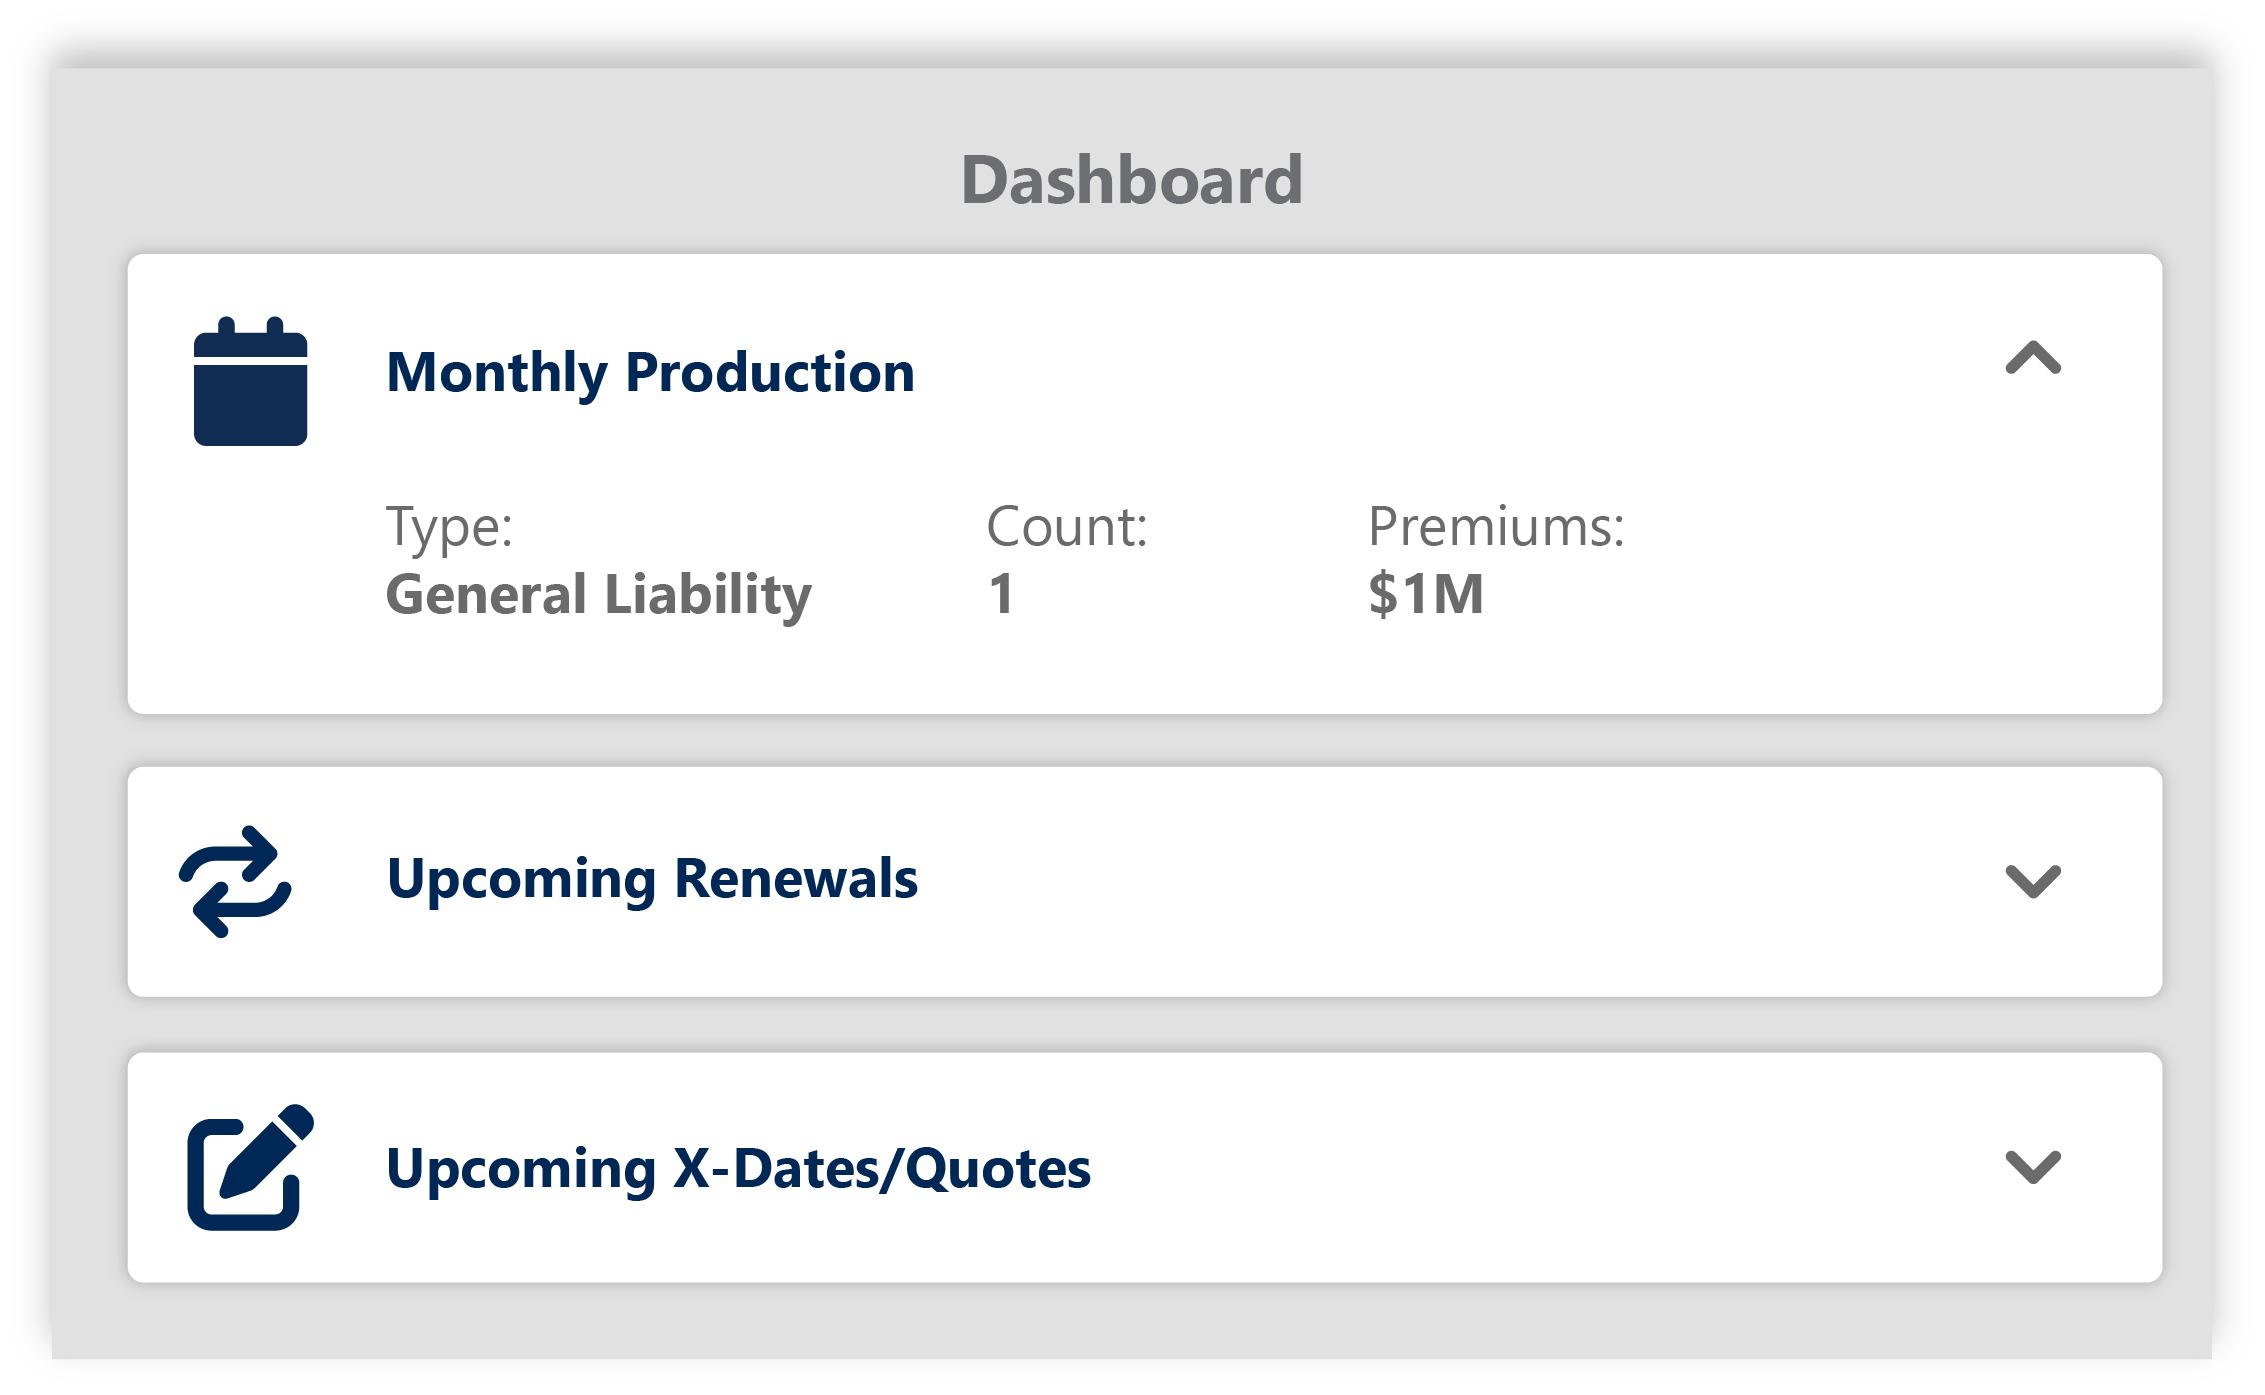This screenshot has height=1395, width=2265.
Task: Click the Type: field label
Action: point(449,526)
